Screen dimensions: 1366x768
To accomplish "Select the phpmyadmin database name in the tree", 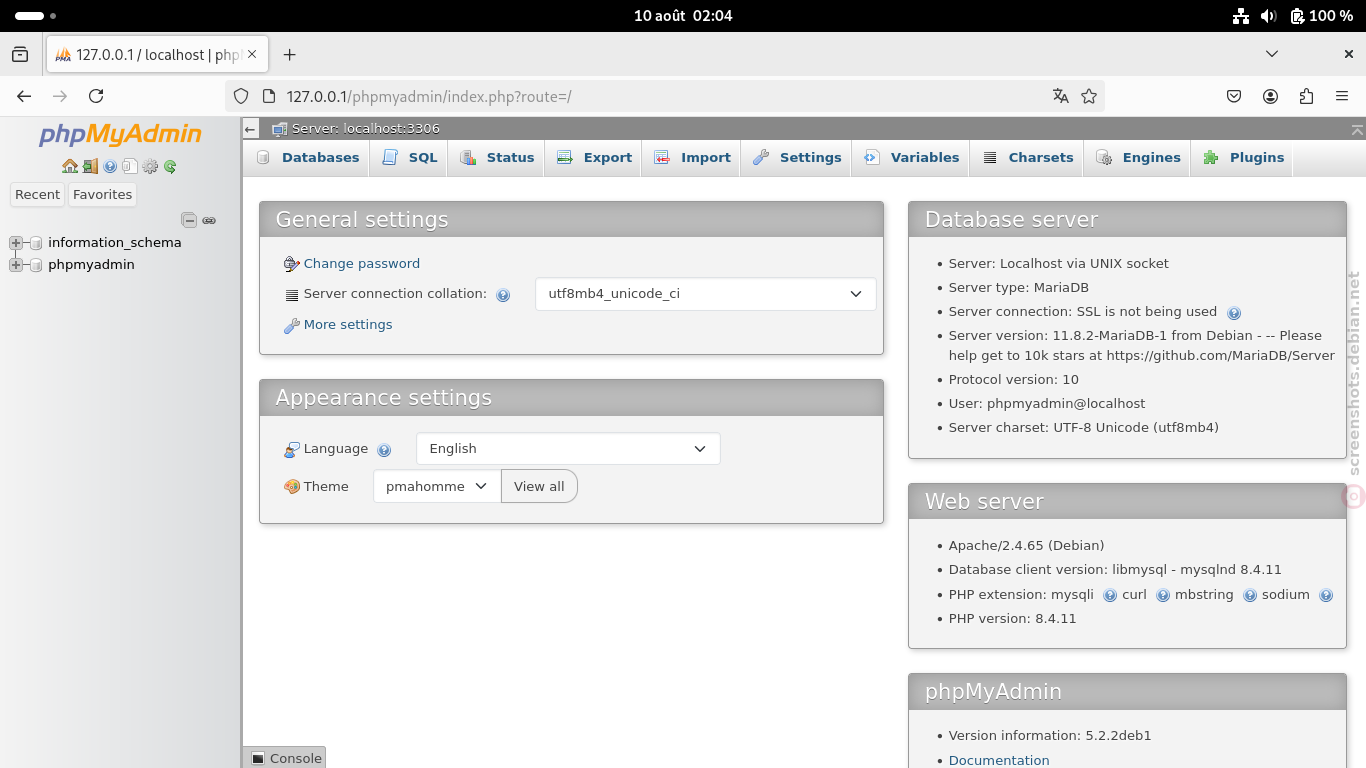I will tap(91, 265).
